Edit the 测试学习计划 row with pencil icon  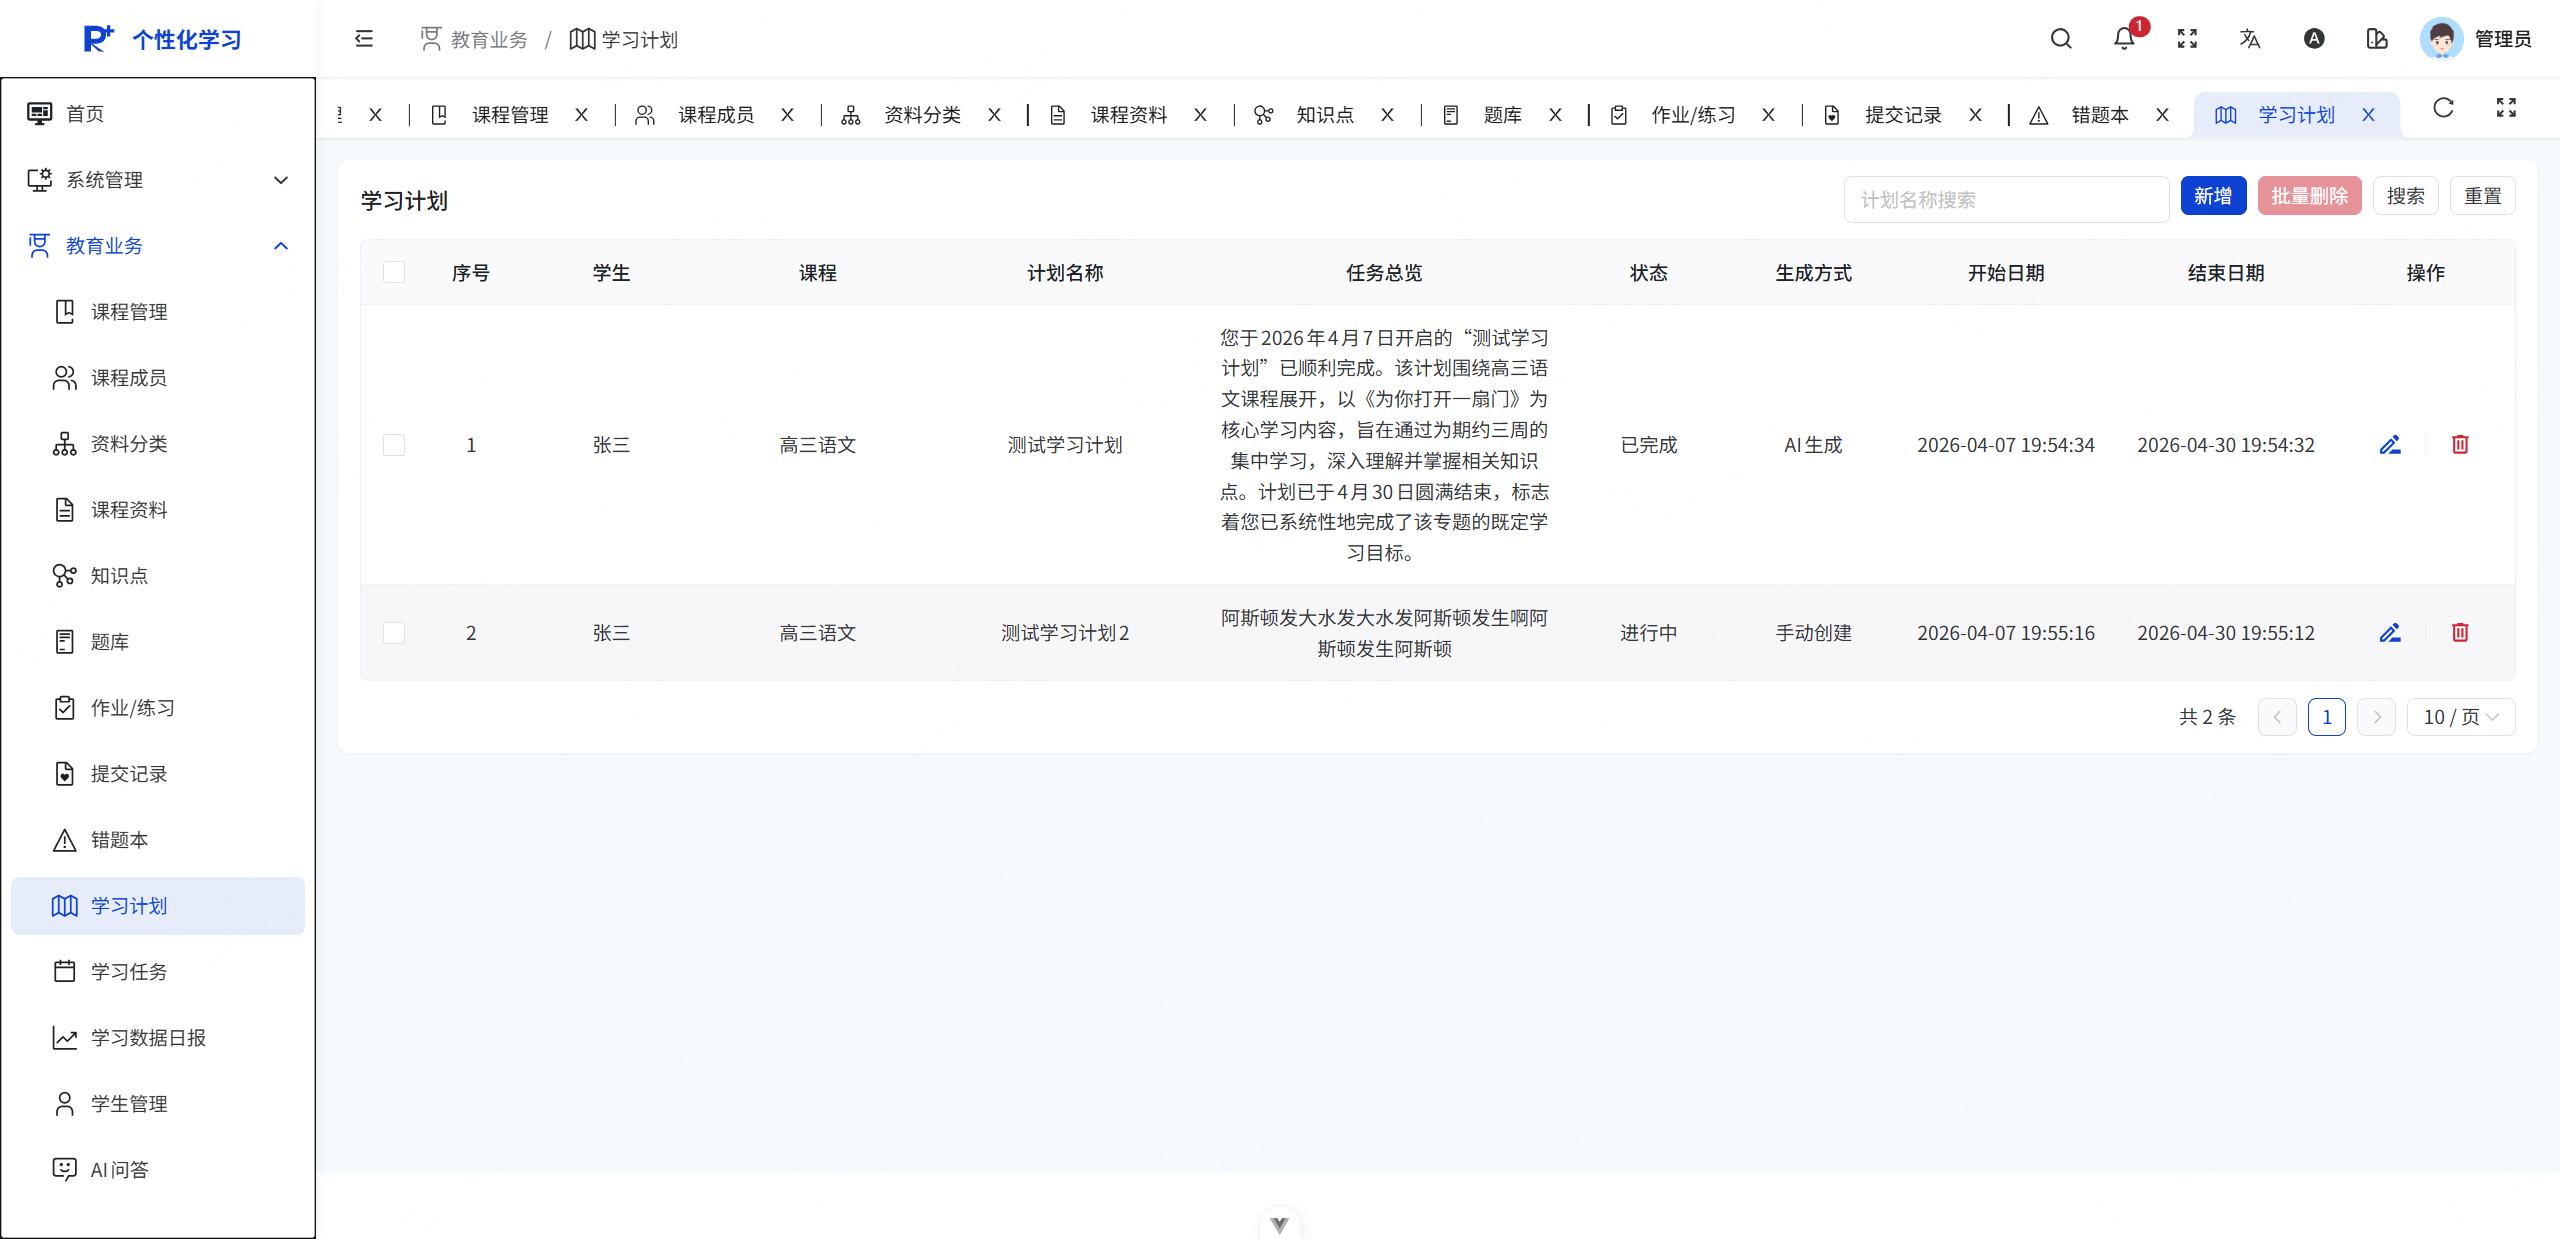pyautogui.click(x=2390, y=445)
